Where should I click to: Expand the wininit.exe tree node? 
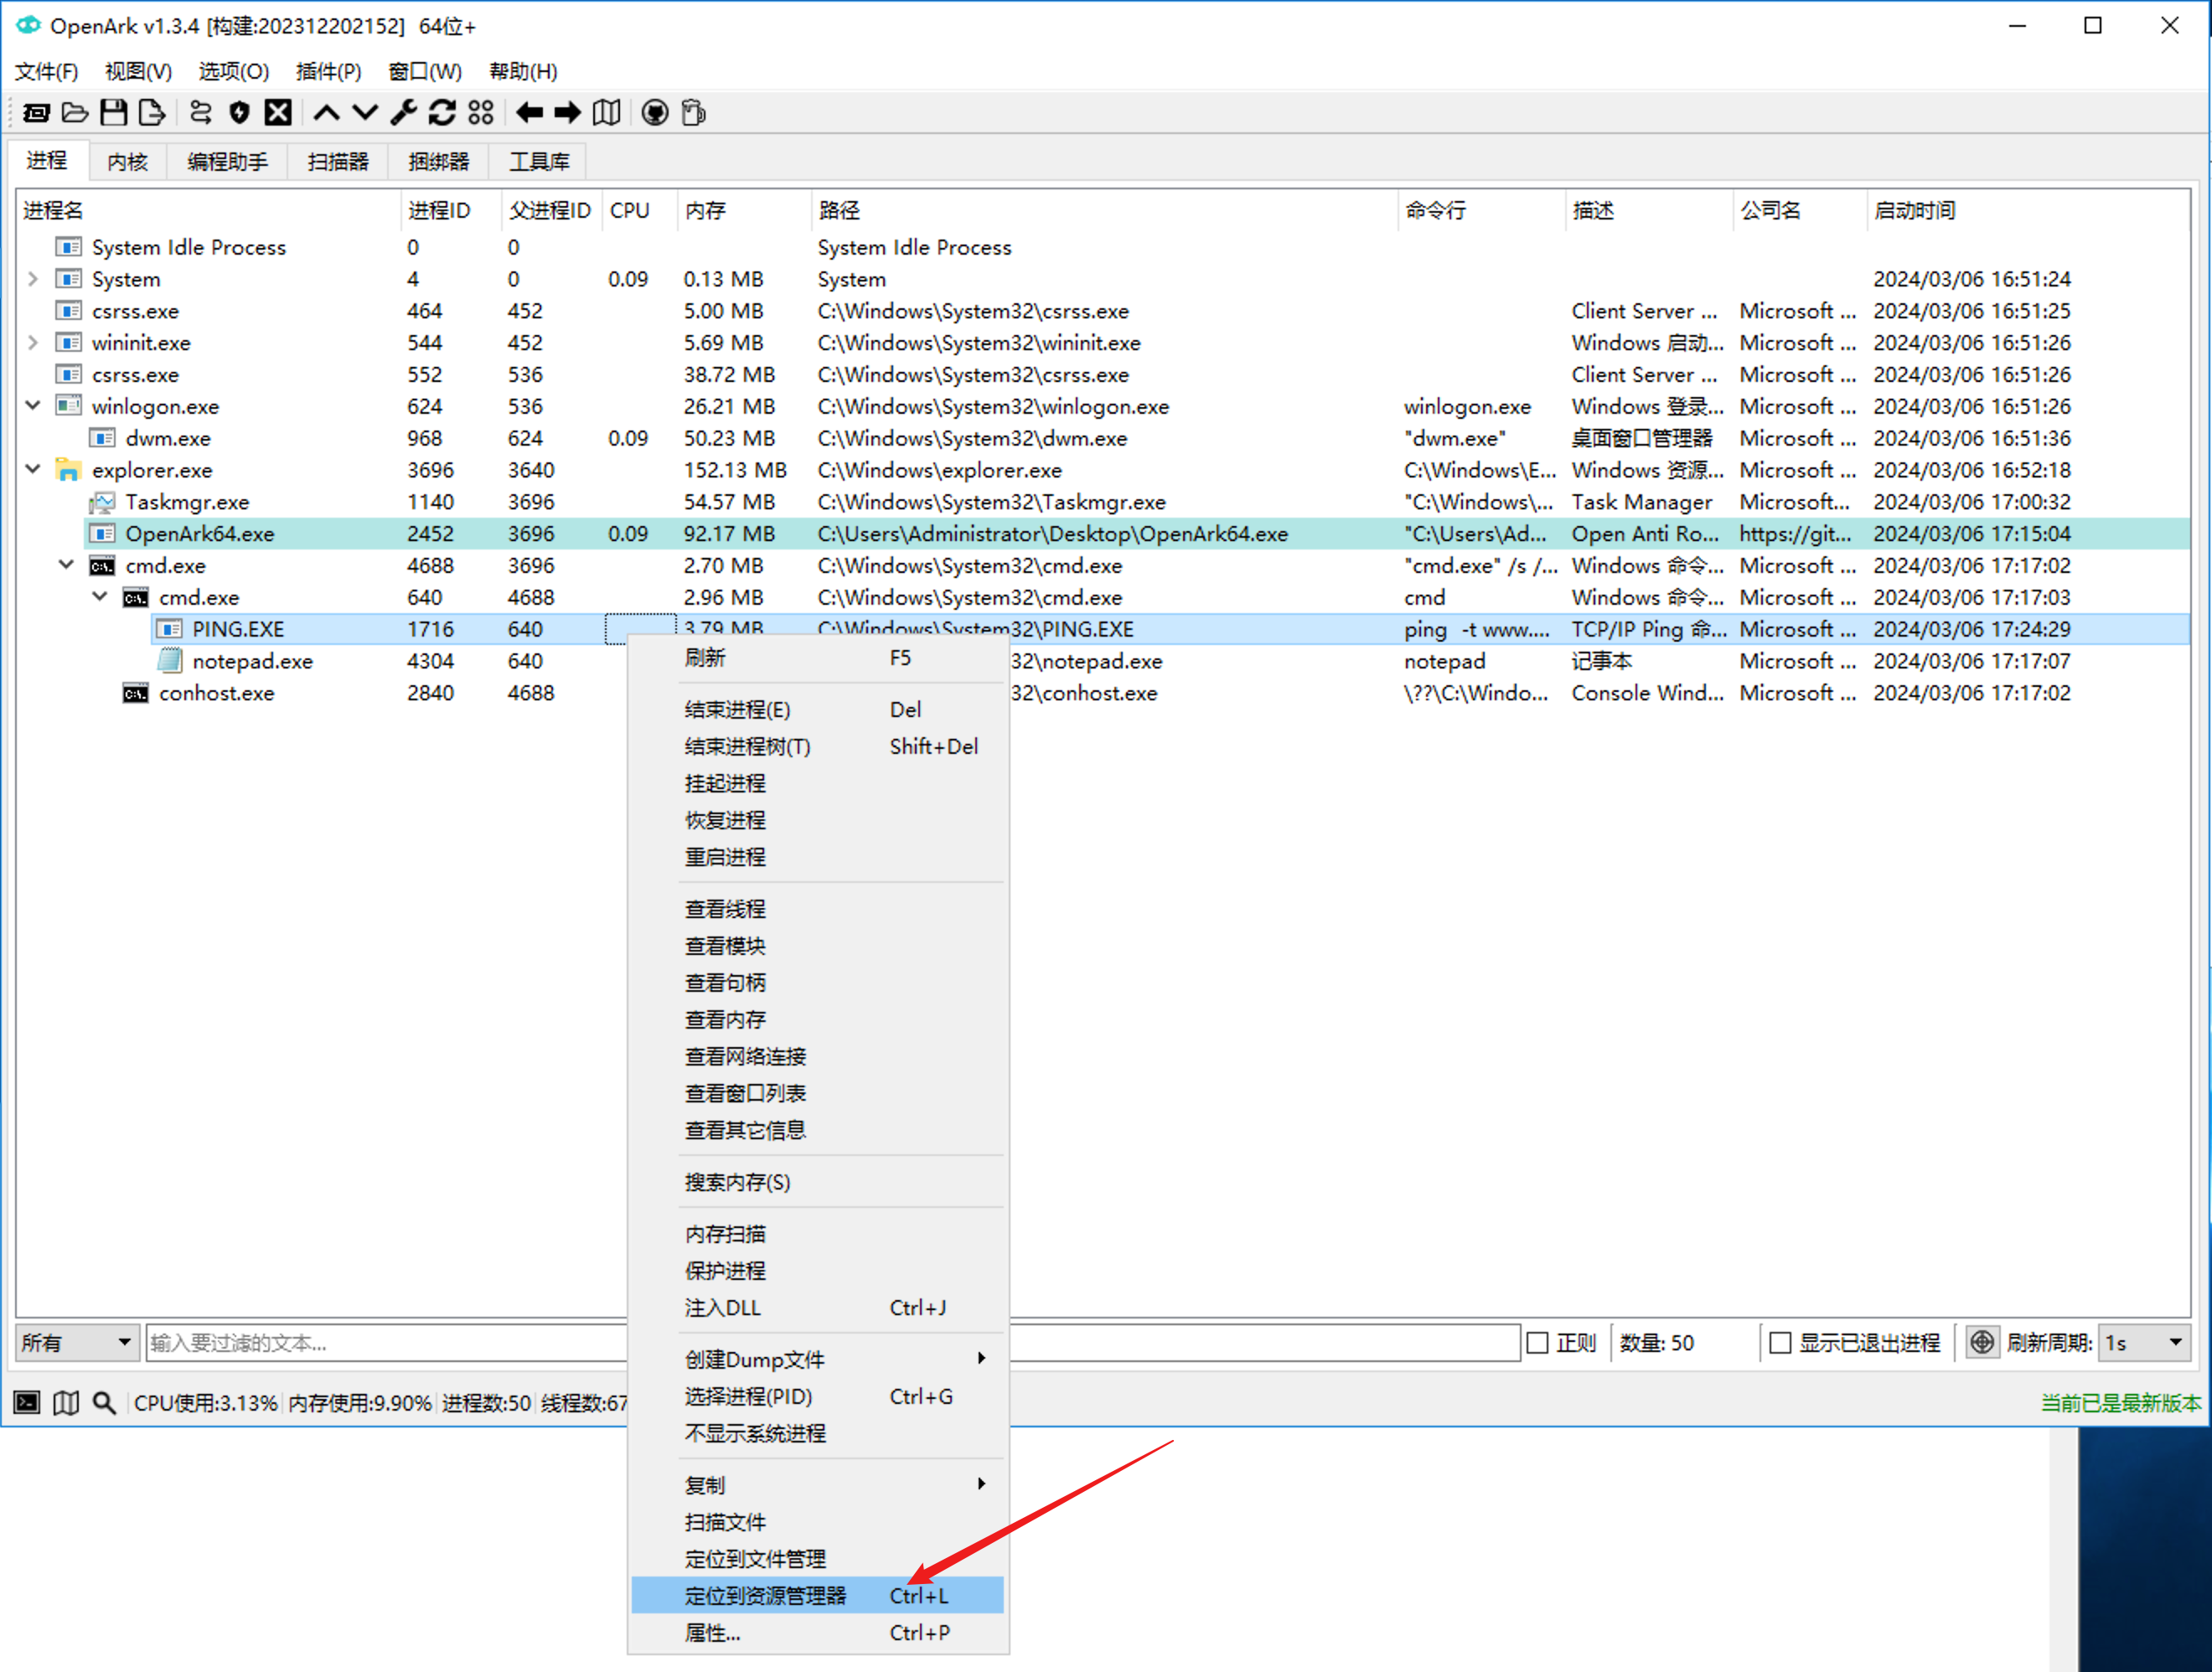click(x=33, y=343)
